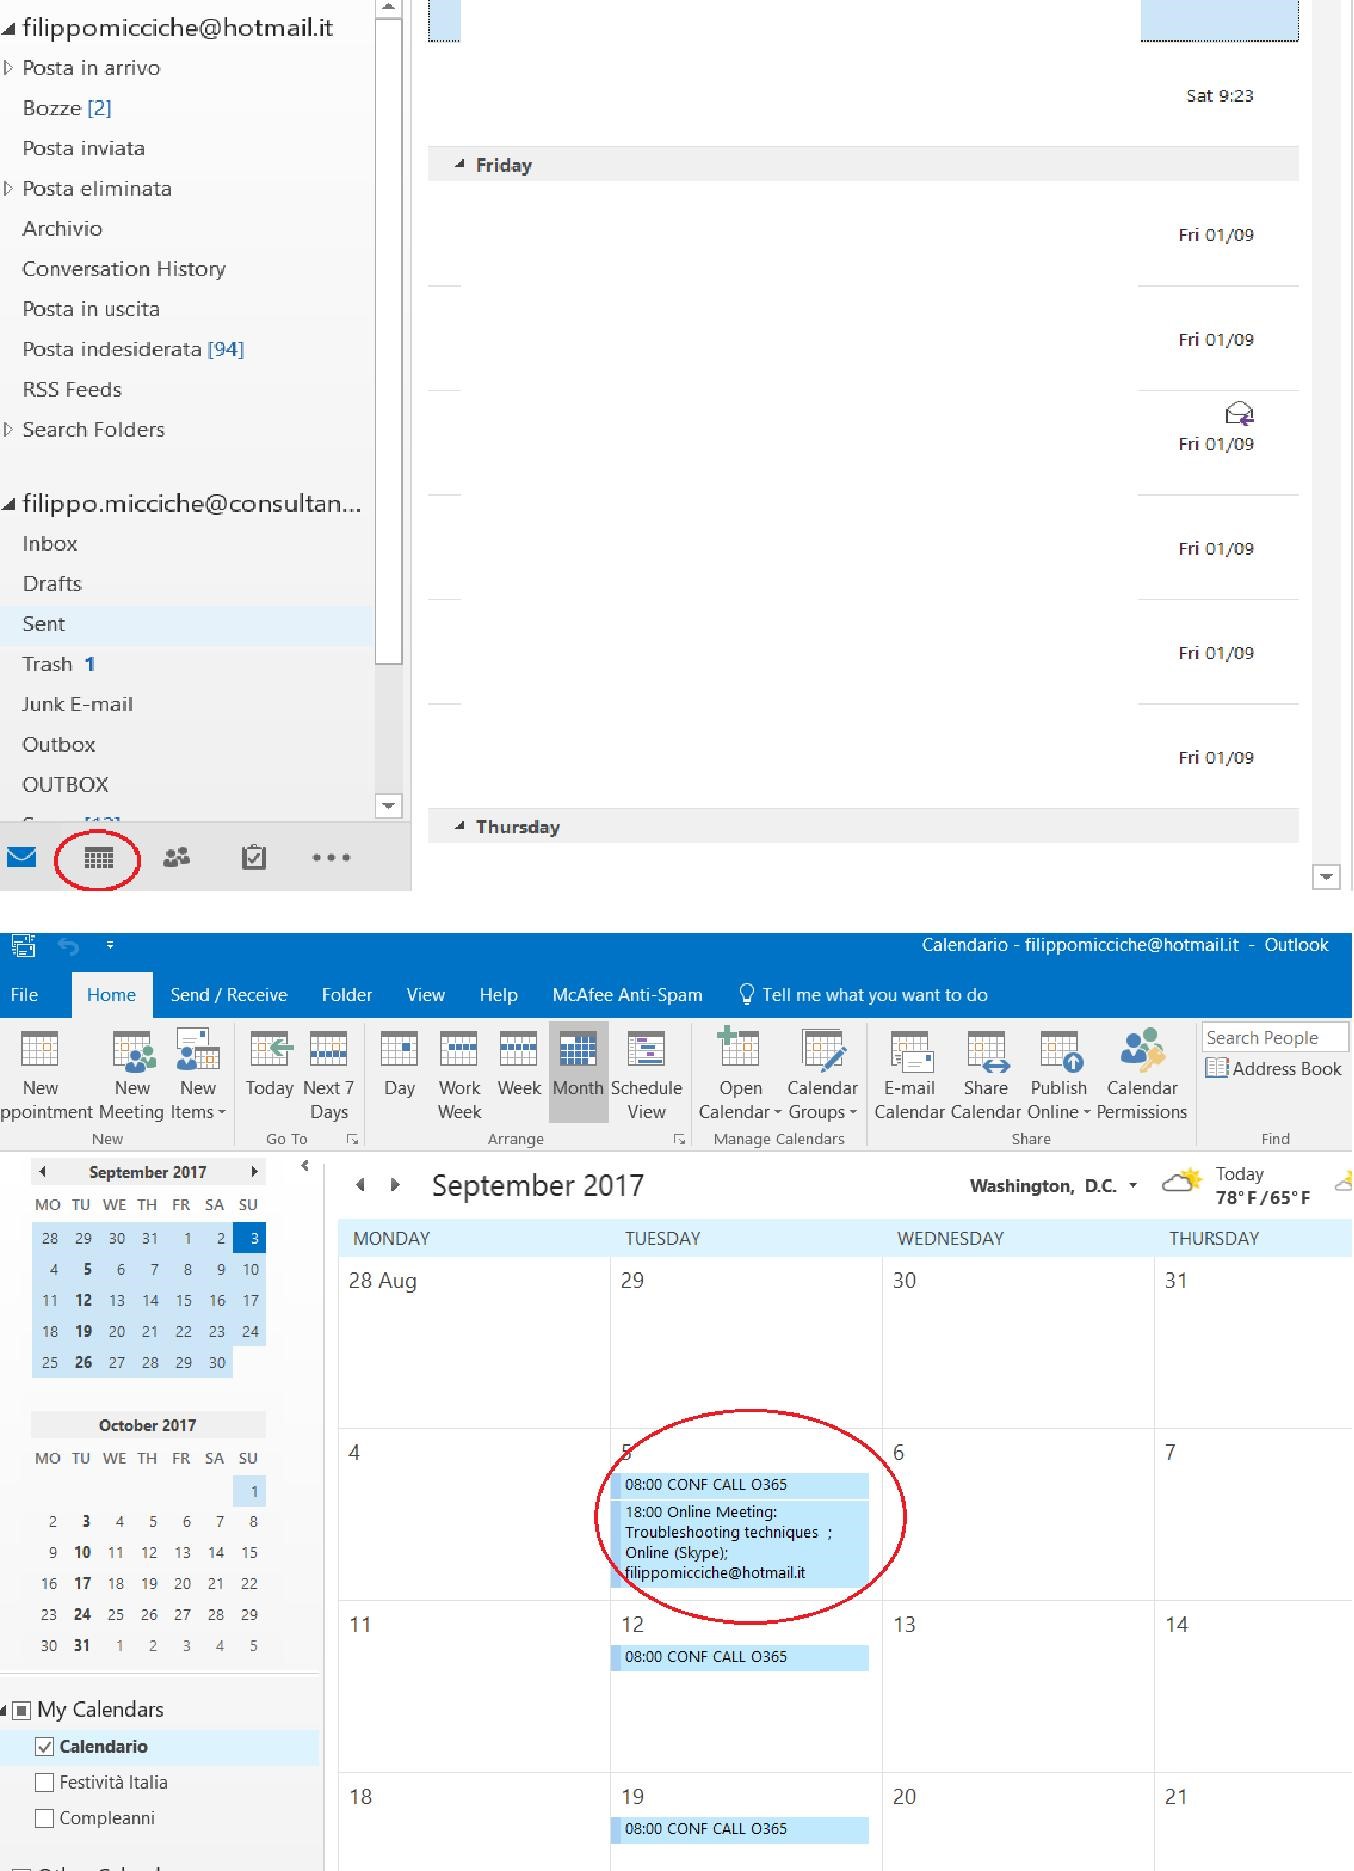The image size is (1354, 1871).
Task: Expand Search Folders
Action: pyautogui.click(x=8, y=429)
